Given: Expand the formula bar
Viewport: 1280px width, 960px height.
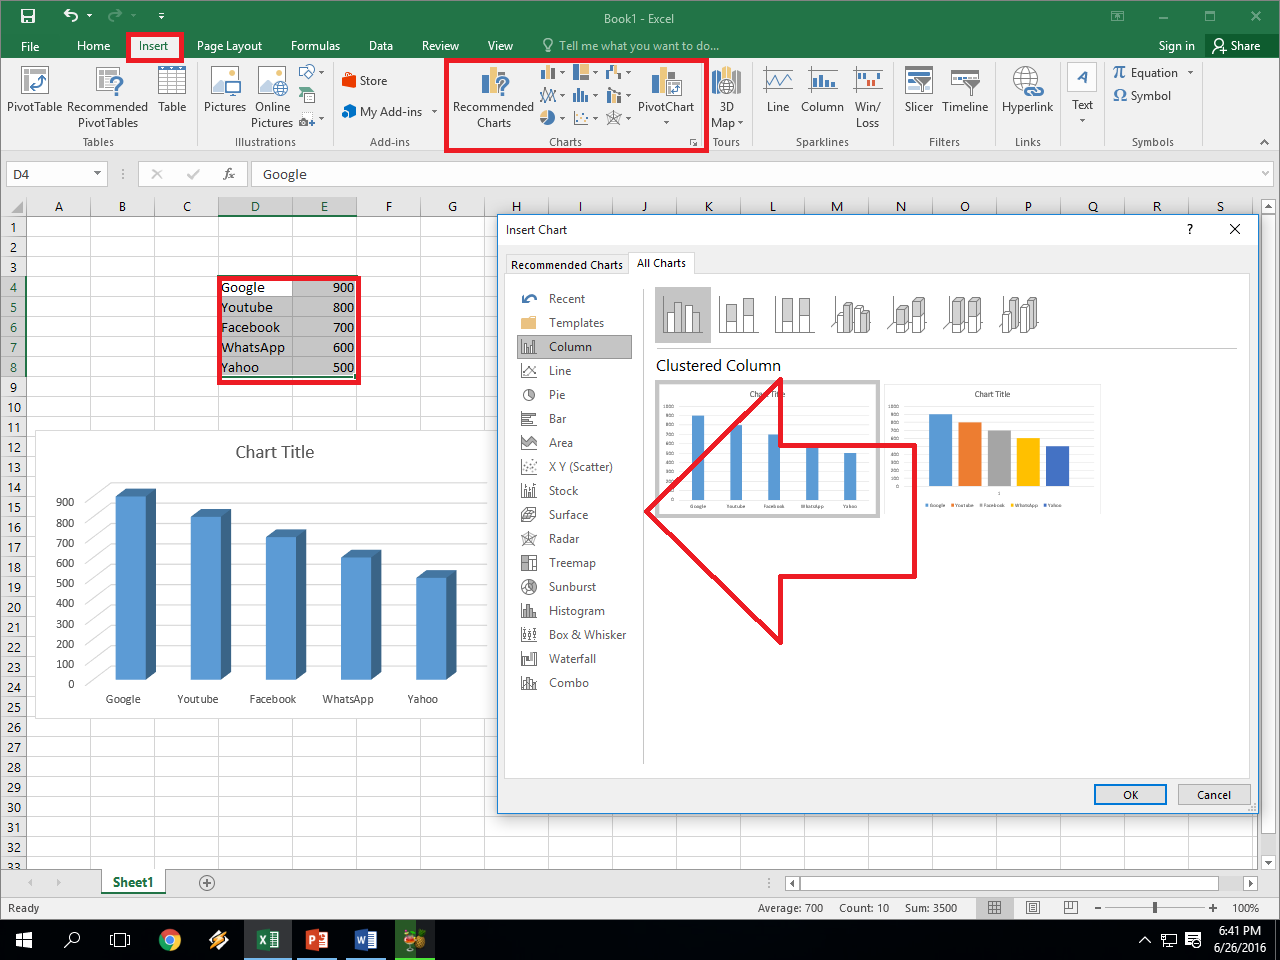Looking at the screenshot, I should tap(1266, 174).
